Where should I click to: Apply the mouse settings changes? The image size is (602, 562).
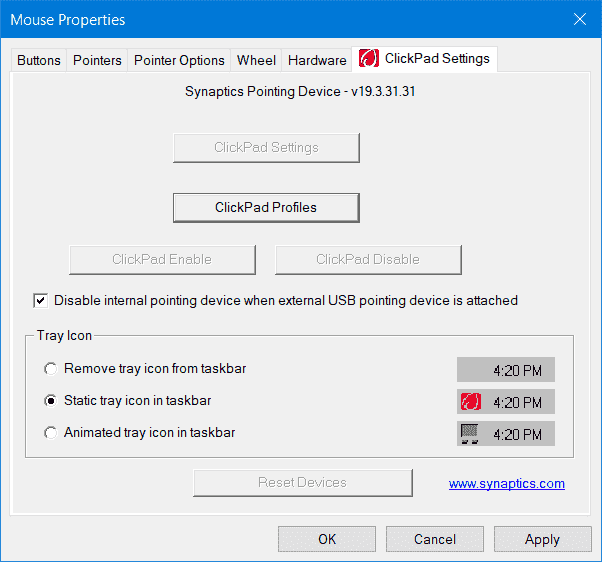[542, 539]
